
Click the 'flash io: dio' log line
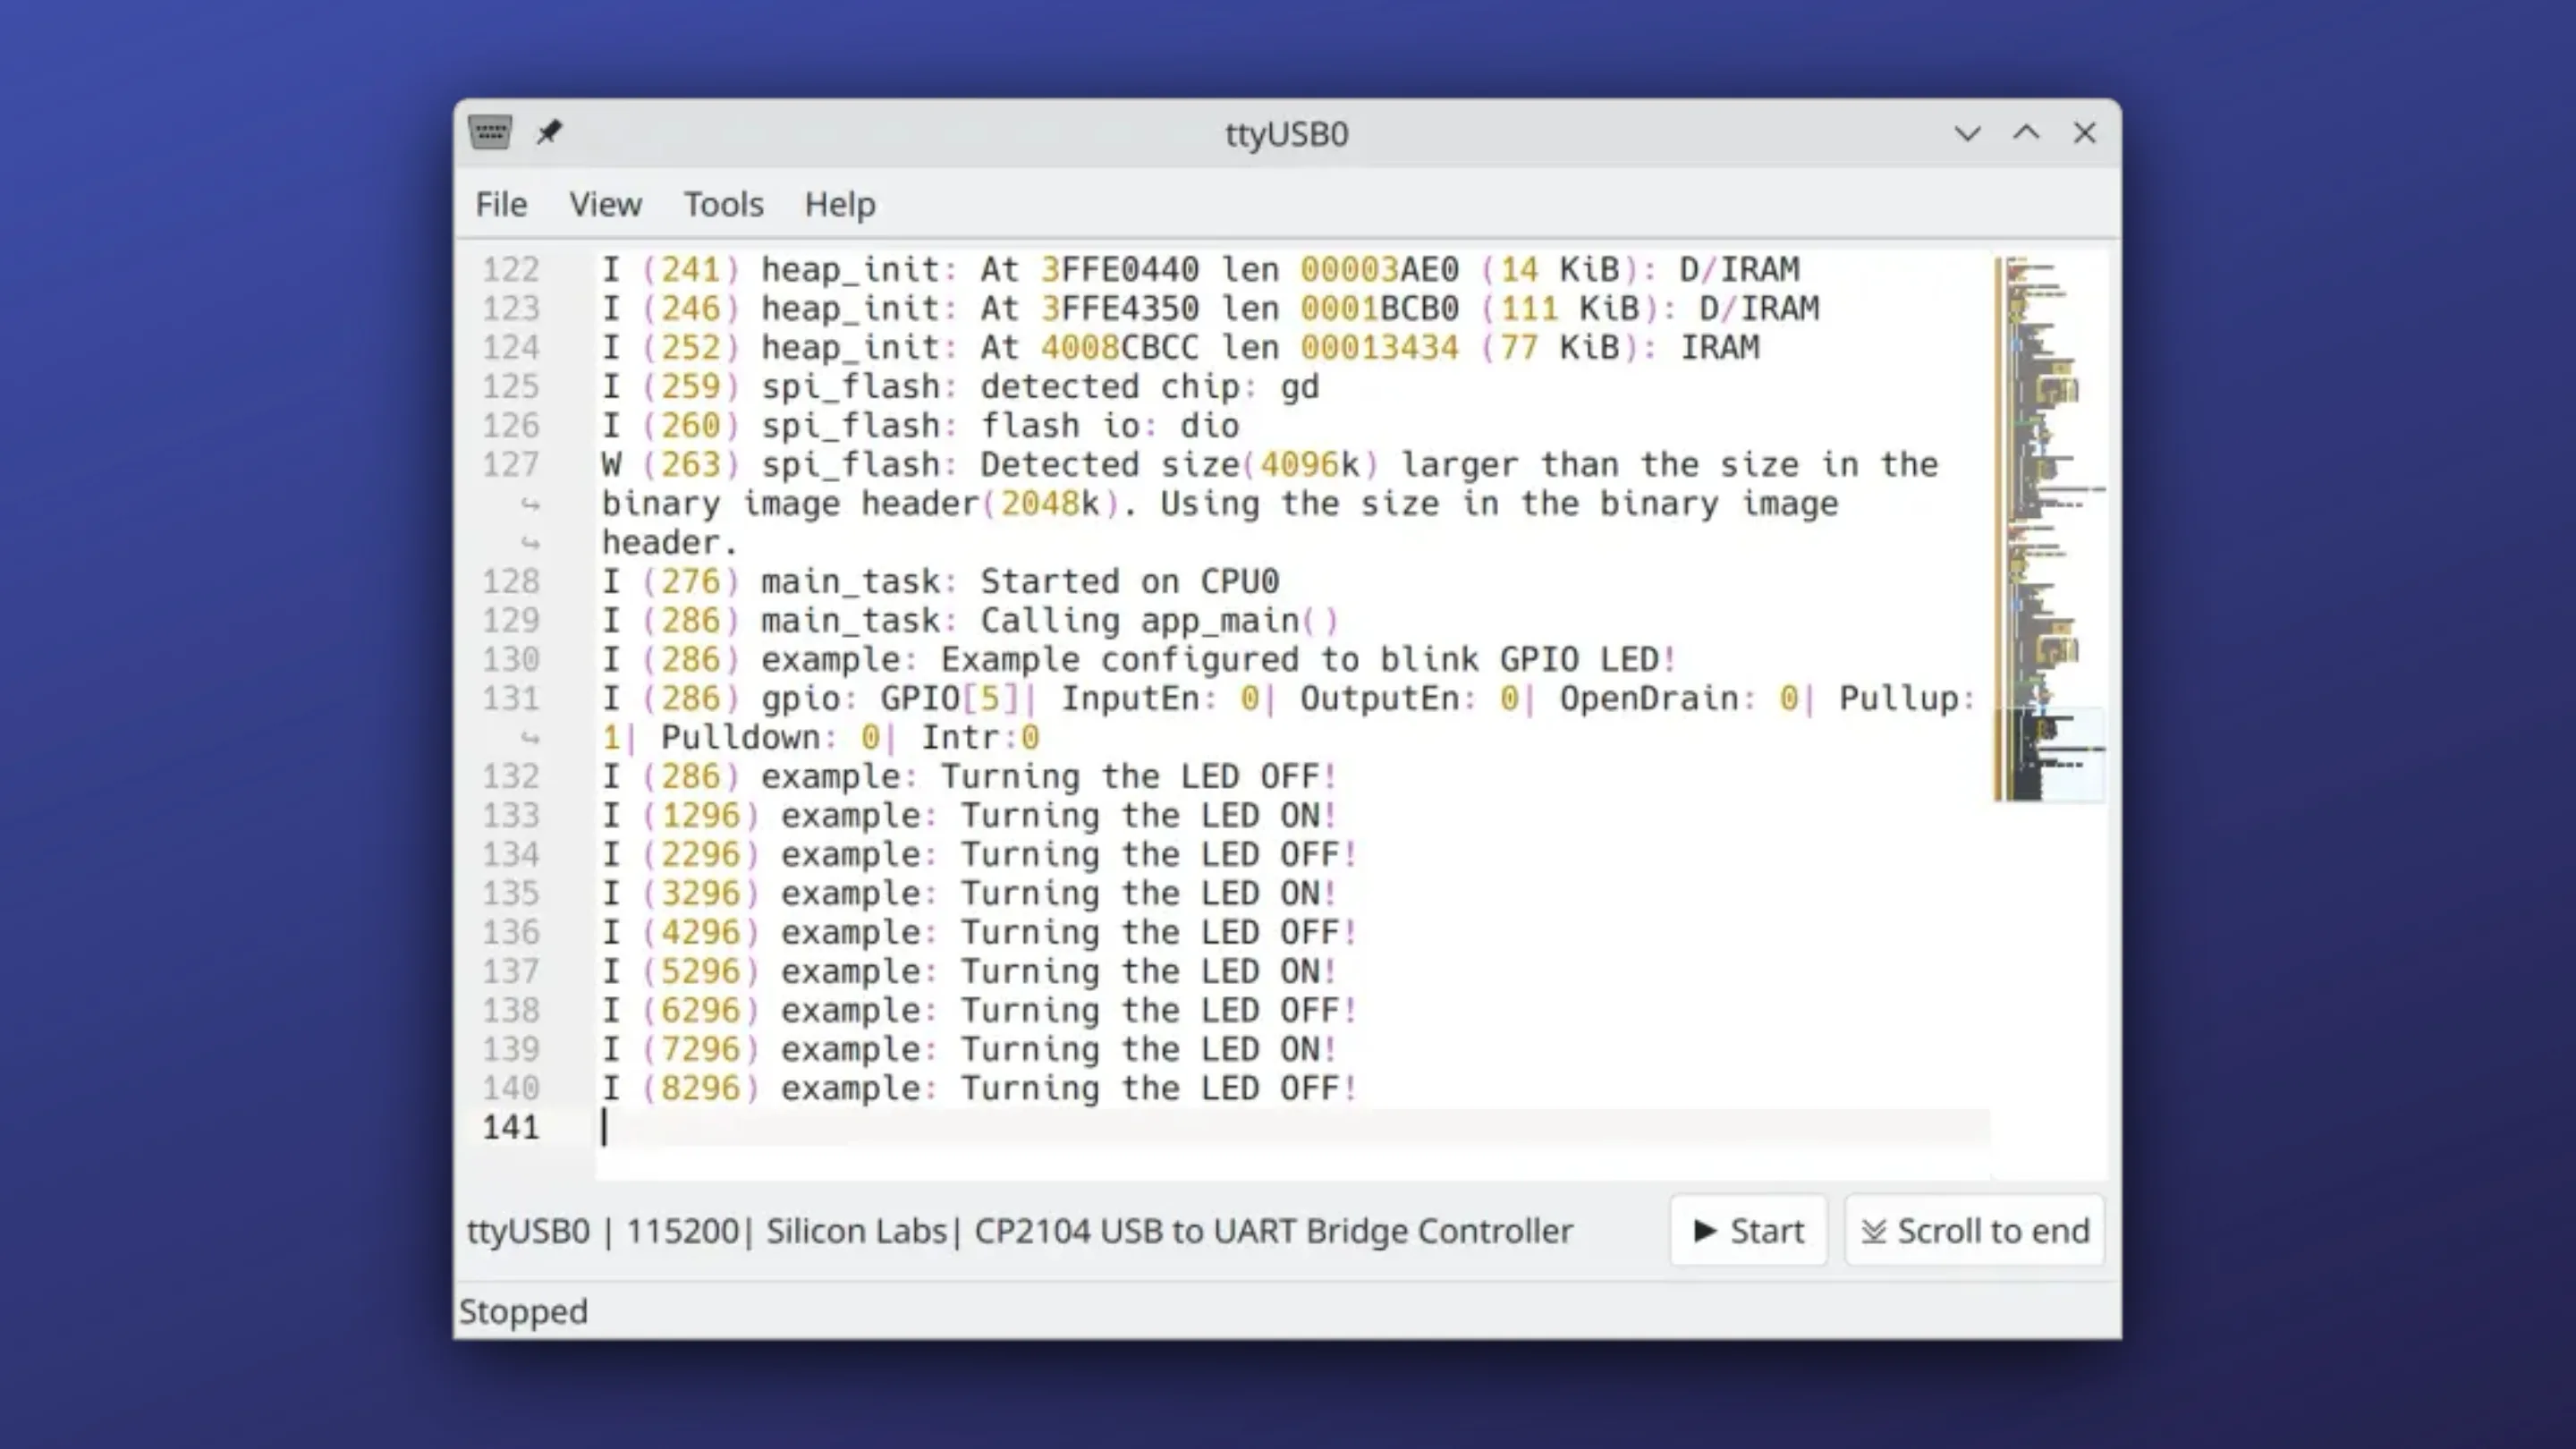coord(920,425)
